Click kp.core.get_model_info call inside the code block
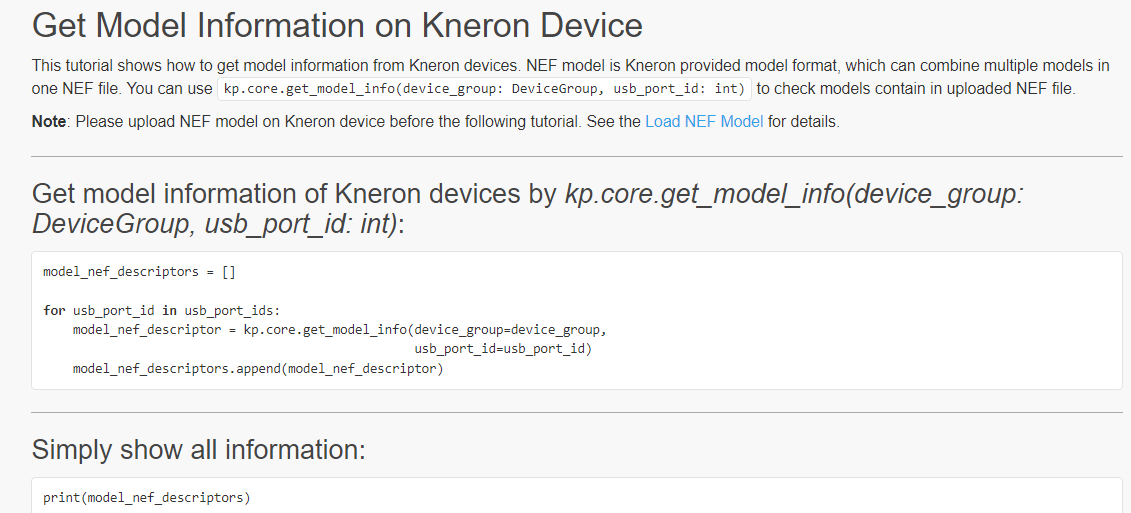The width and height of the screenshot is (1131, 513). pyautogui.click(x=325, y=330)
